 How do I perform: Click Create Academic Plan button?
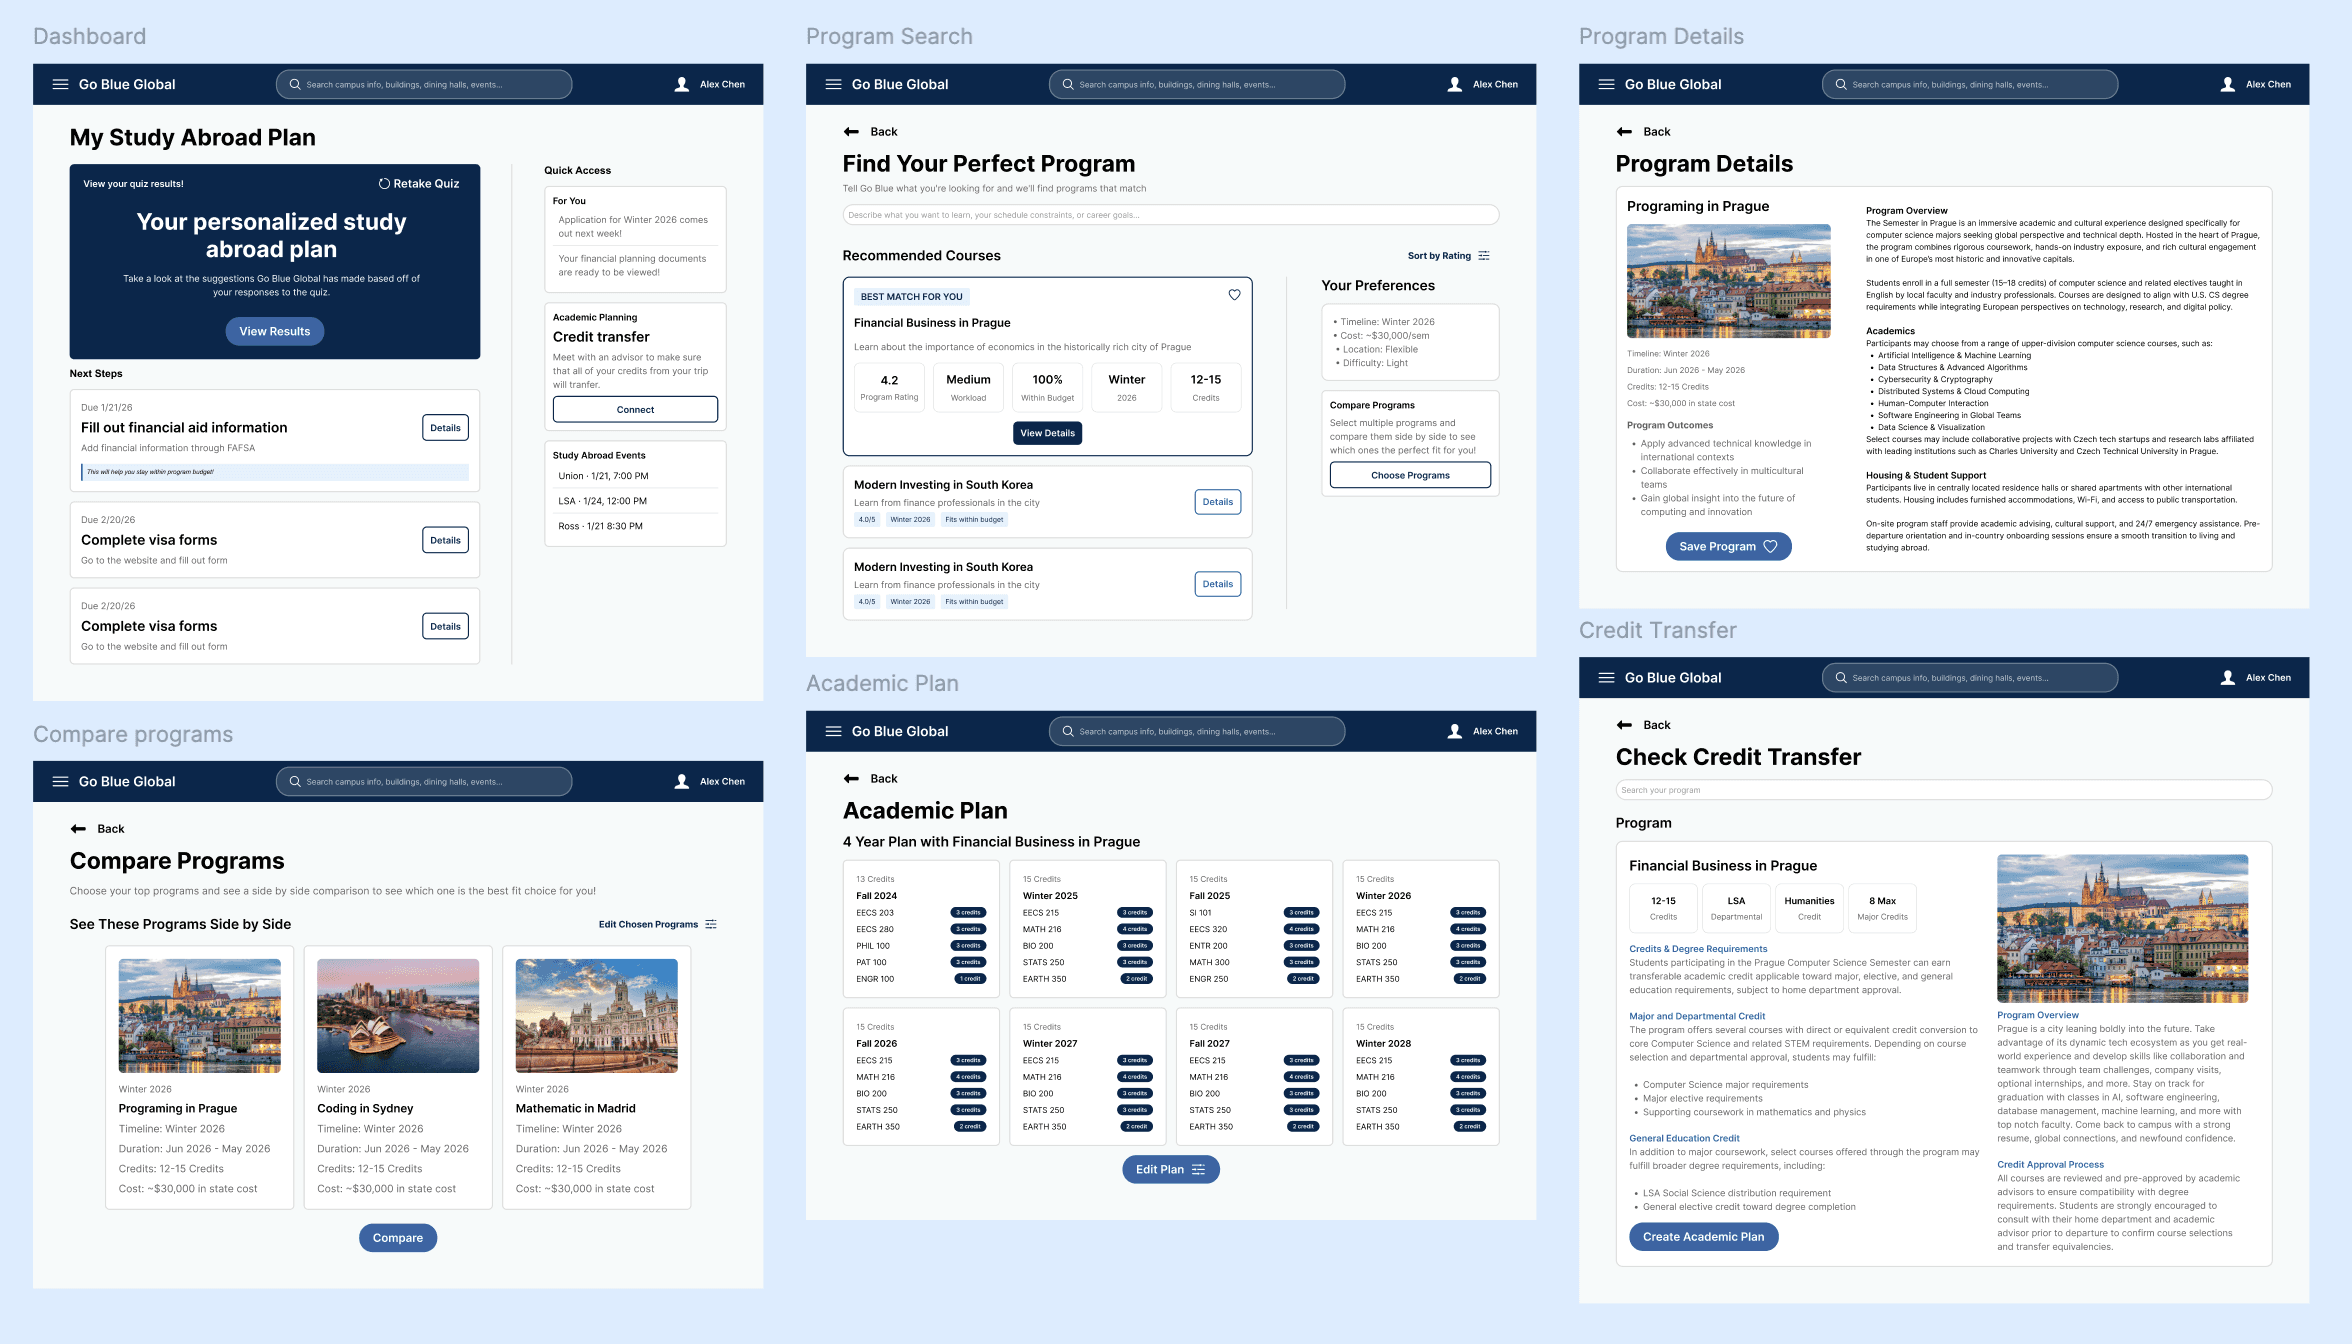(1702, 1237)
